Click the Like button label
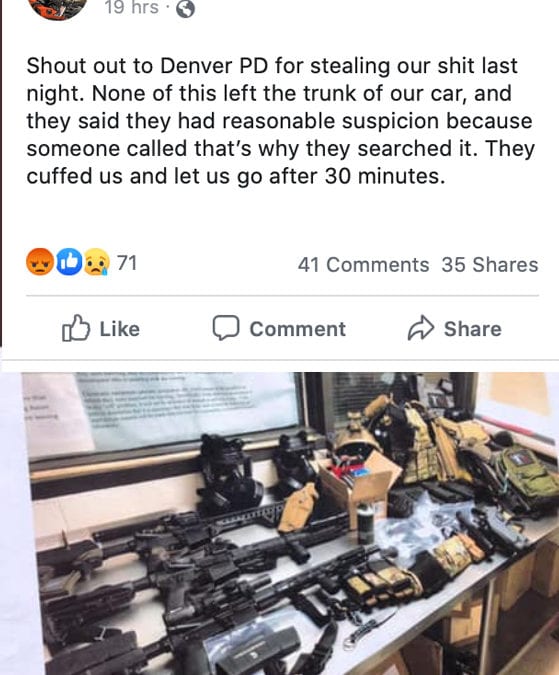The image size is (559, 675). (120, 329)
